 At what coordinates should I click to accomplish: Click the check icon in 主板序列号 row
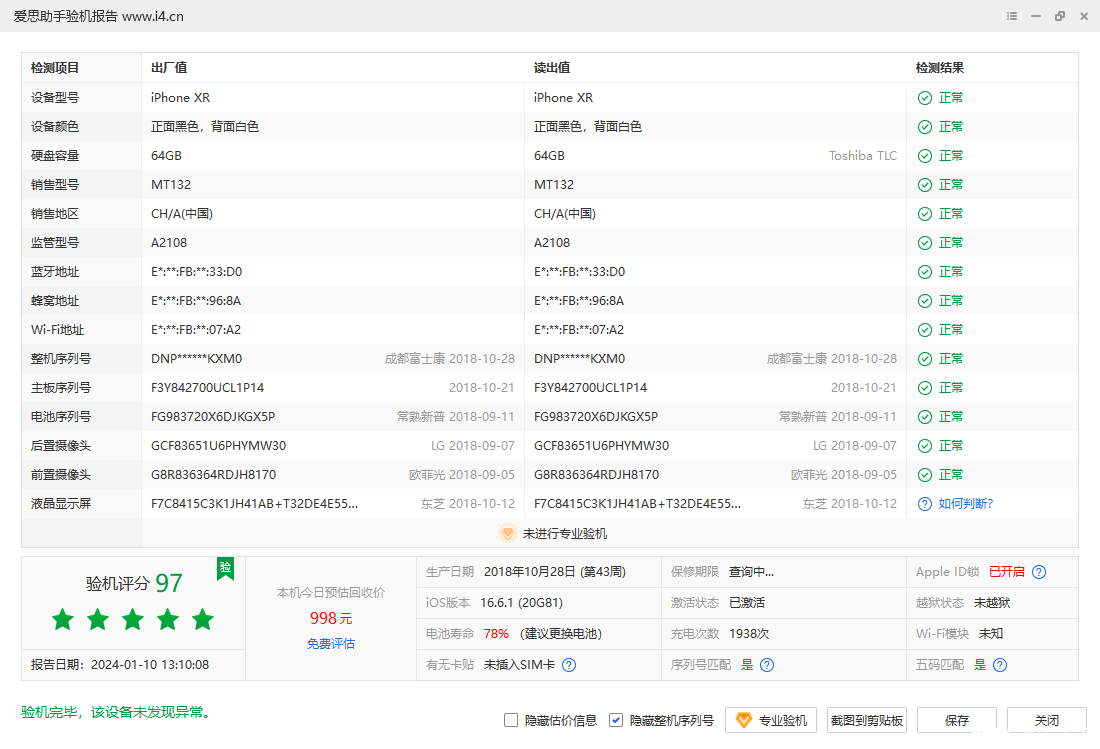[x=925, y=388]
